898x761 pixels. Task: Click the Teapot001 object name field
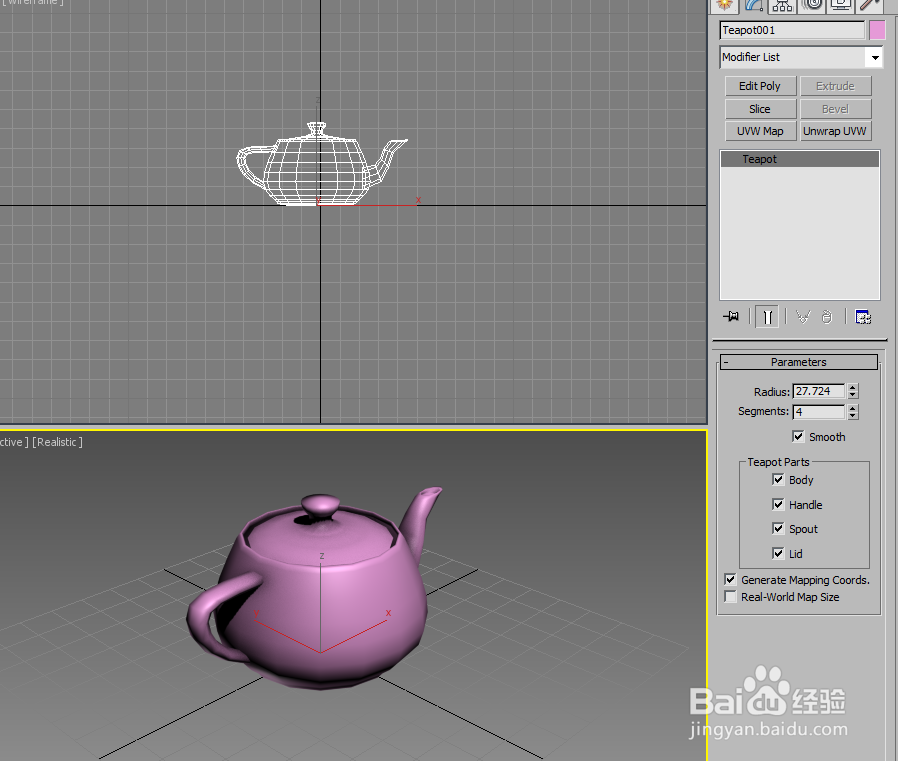click(x=792, y=30)
